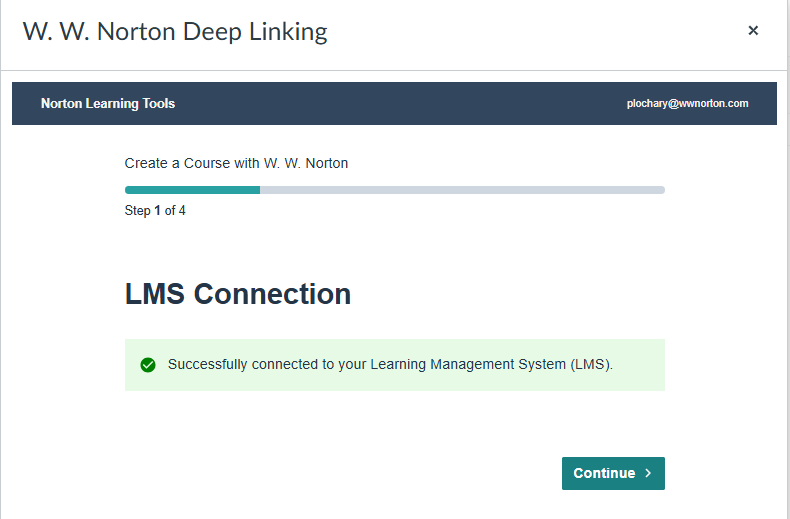The image size is (790, 519).
Task: Close the W. W. Norton Deep Linking dialog
Action: pos(753,31)
